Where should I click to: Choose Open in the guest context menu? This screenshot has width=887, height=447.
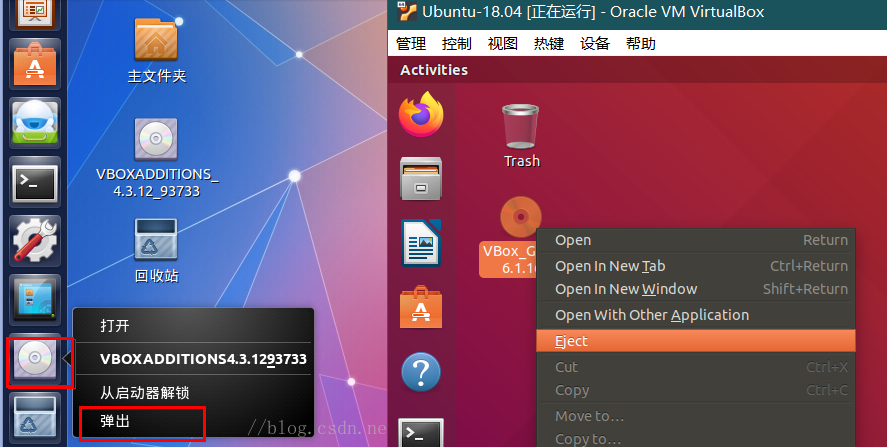[x=696, y=240]
